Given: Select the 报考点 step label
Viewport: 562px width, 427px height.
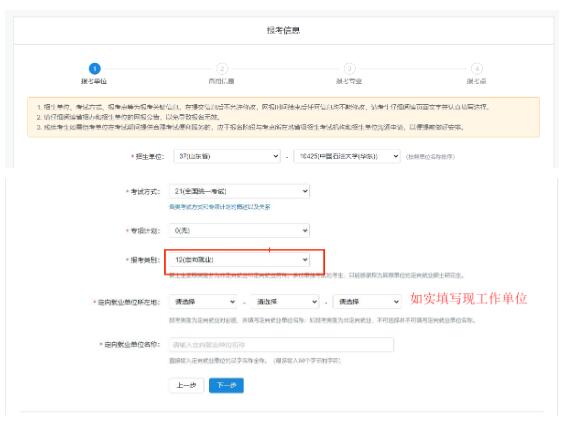Looking at the screenshot, I should [477, 81].
